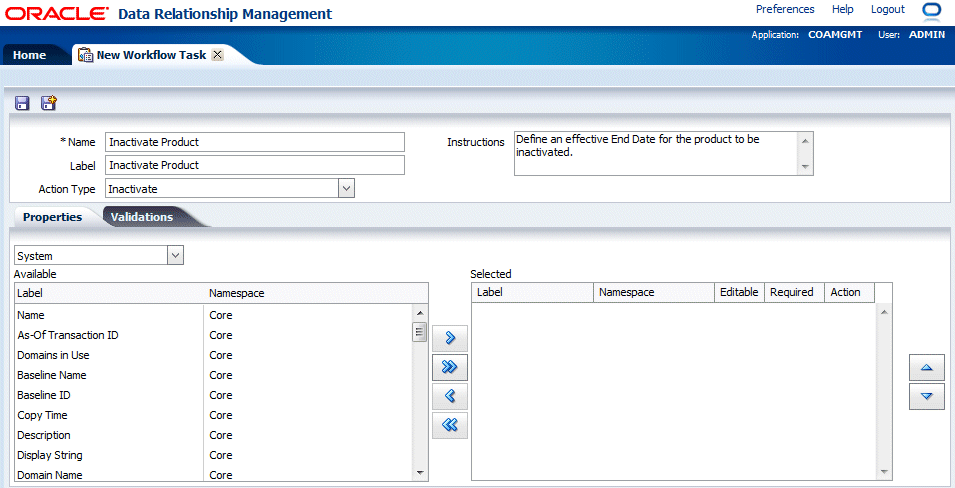Click COAMGMT application name
Screen dimensions: 955x488
click(x=835, y=35)
